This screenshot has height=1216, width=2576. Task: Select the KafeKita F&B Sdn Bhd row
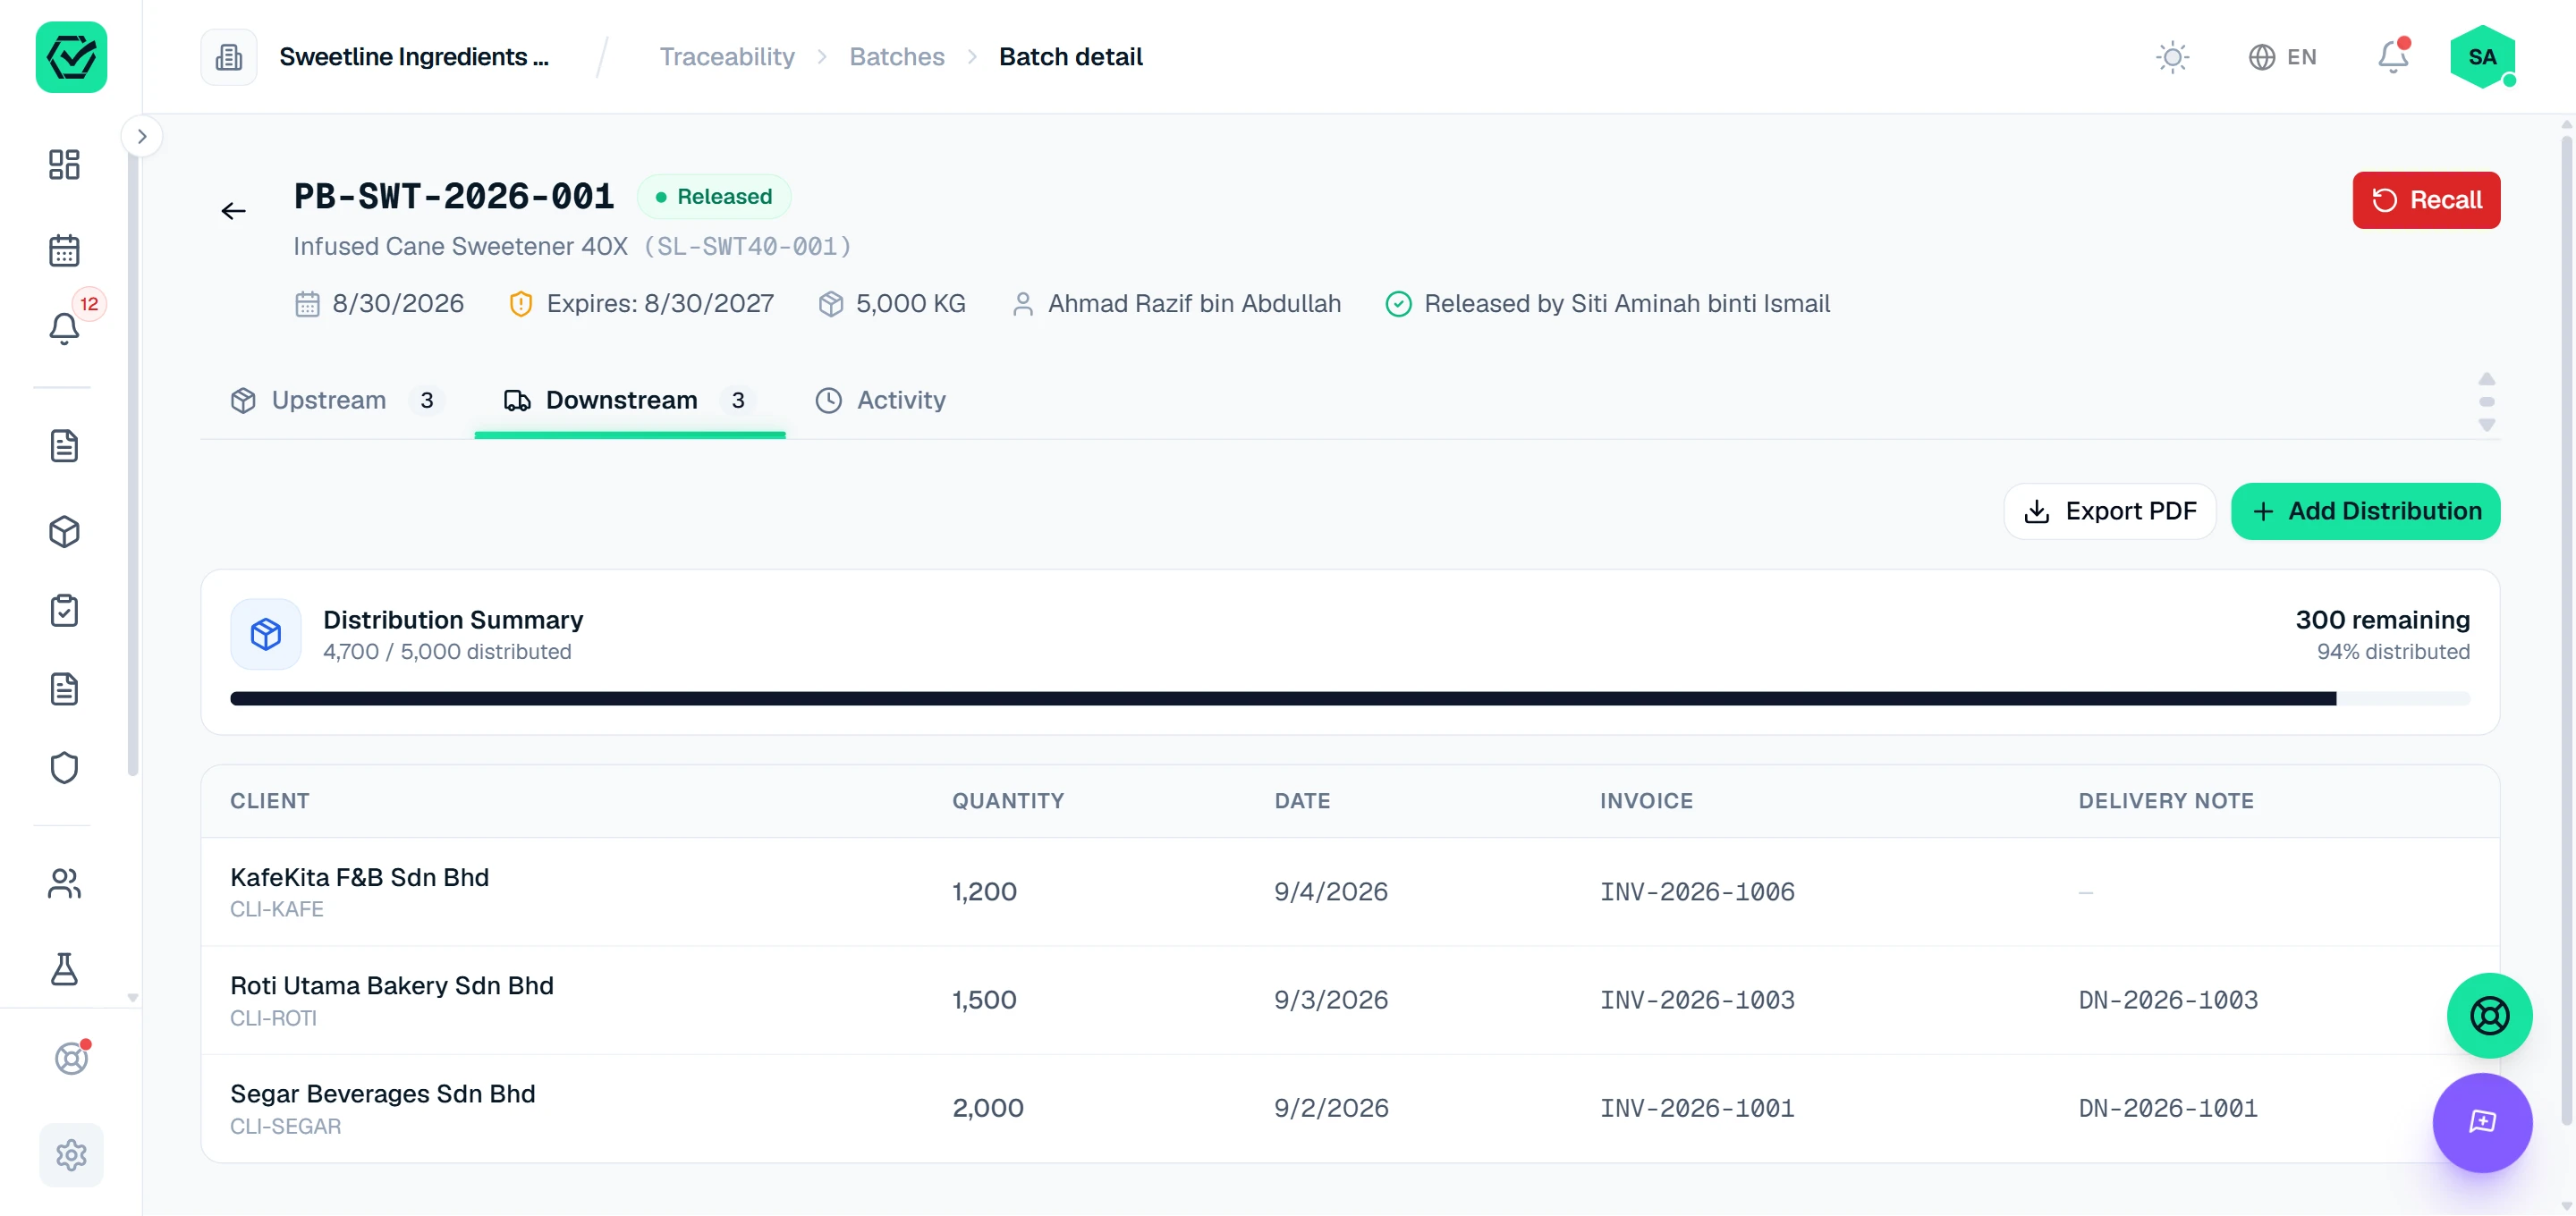(x=1349, y=892)
